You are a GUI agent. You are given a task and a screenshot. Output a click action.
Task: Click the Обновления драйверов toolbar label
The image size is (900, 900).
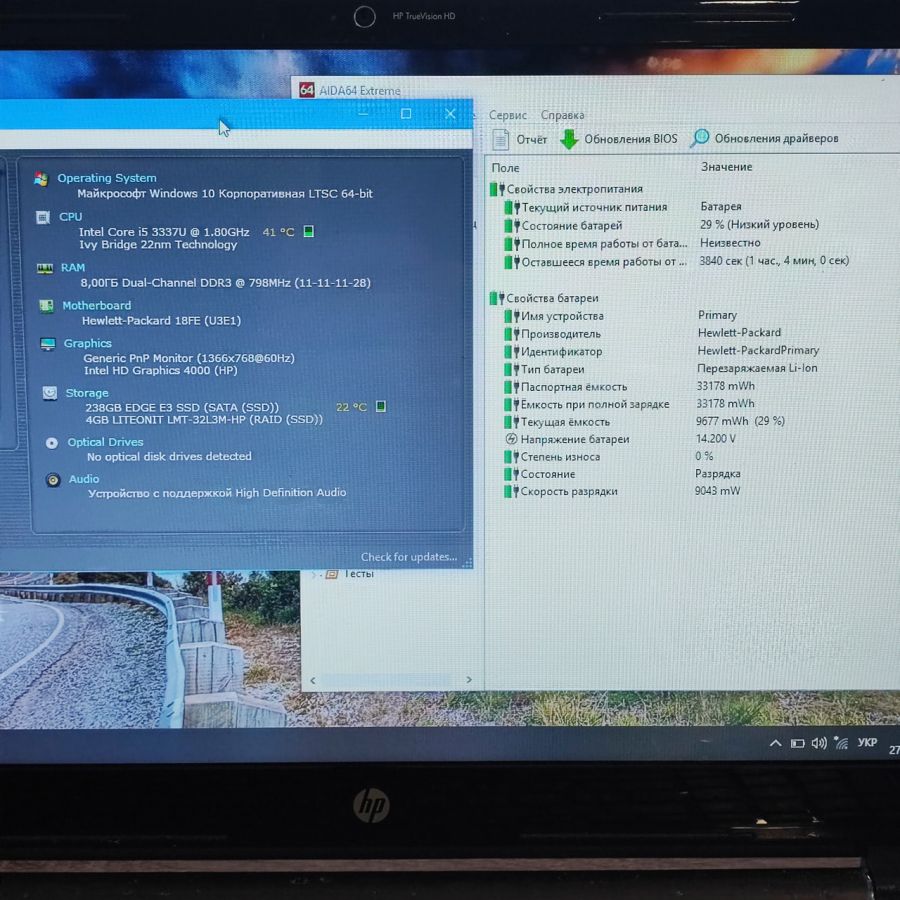pyautogui.click(x=776, y=138)
